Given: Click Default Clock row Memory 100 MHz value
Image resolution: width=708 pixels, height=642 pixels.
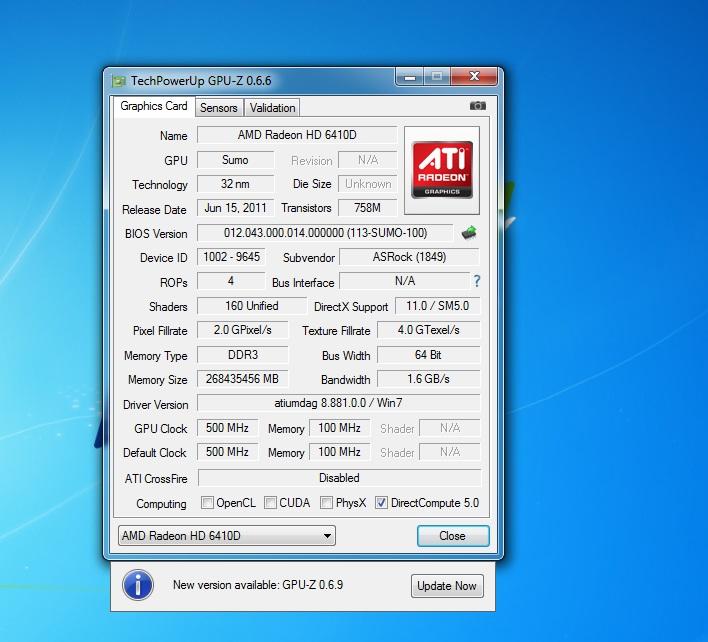Looking at the screenshot, I should click(340, 452).
